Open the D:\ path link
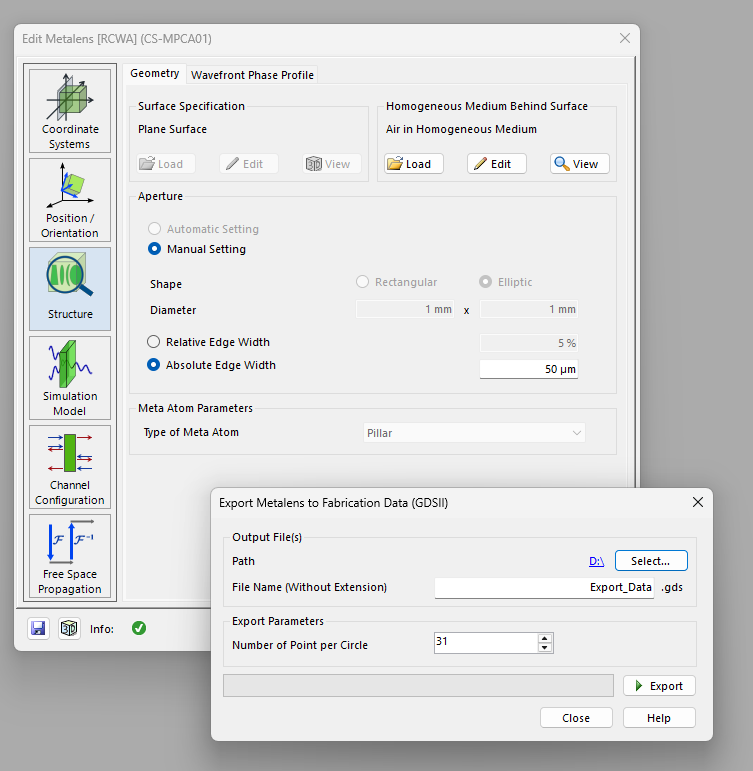Image resolution: width=753 pixels, height=771 pixels. tap(596, 561)
